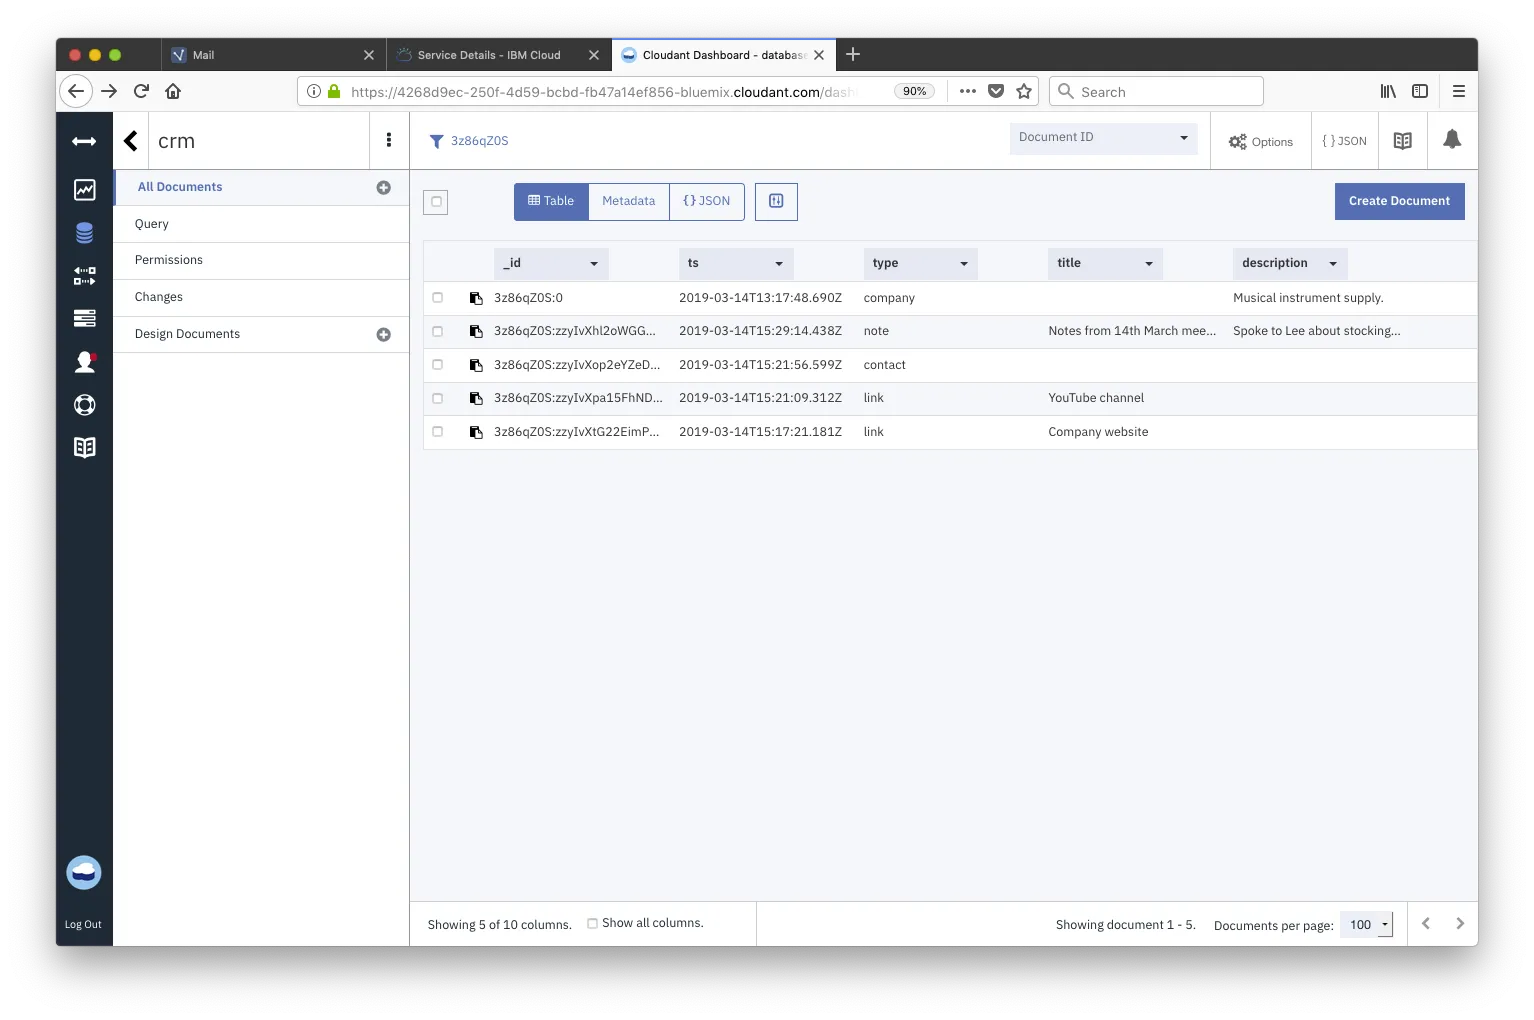Open the crm database kebab menu

pyautogui.click(x=389, y=141)
